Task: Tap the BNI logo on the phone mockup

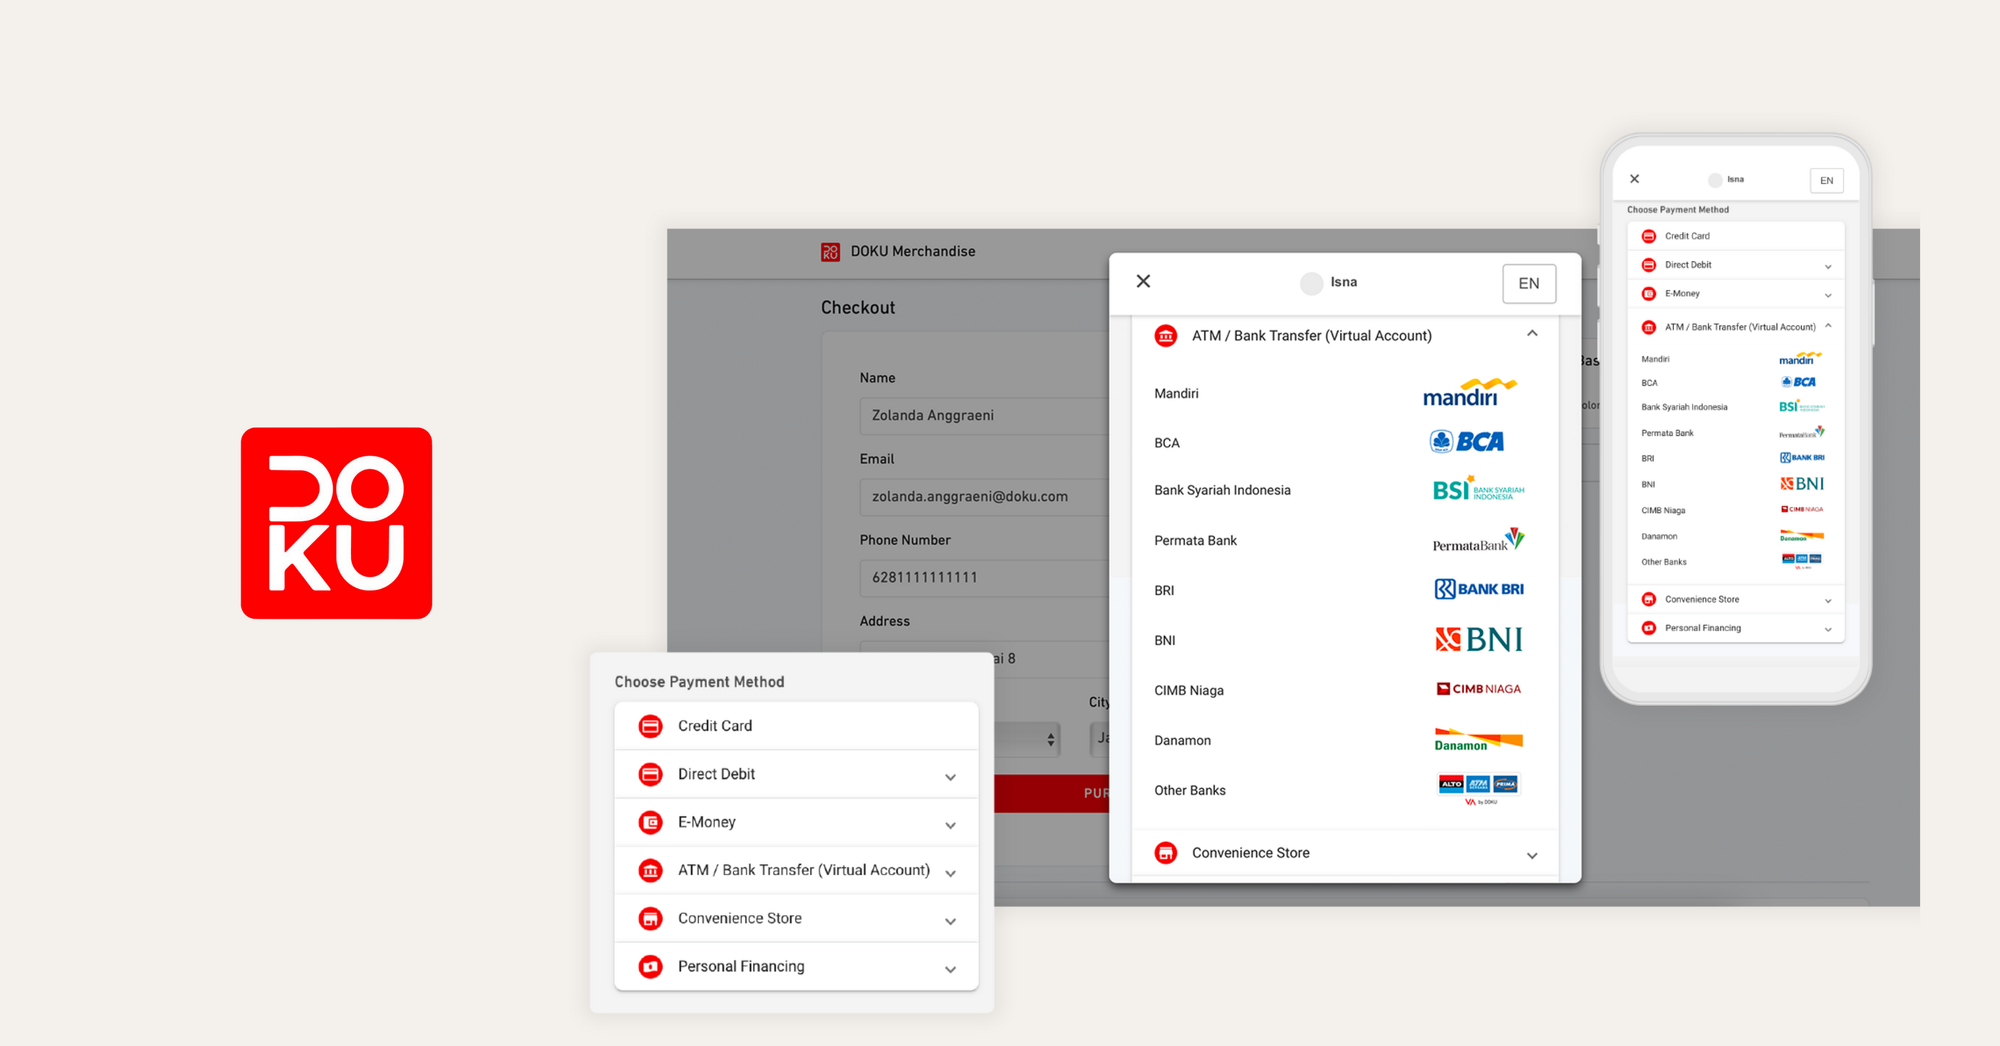Action: pos(1802,484)
